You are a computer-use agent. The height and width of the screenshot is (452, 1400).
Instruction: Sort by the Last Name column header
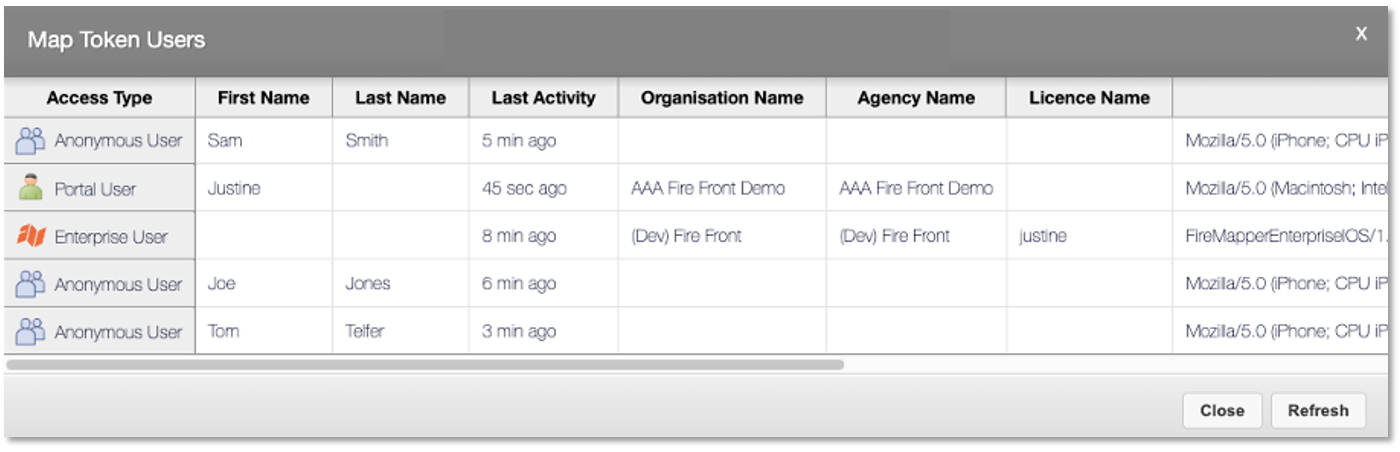[400, 98]
